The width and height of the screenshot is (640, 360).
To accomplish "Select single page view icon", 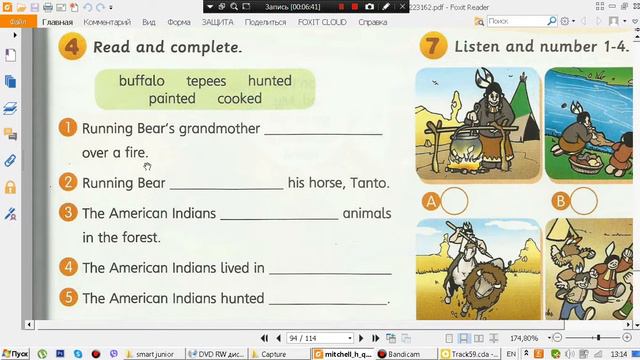I will click(x=449, y=338).
